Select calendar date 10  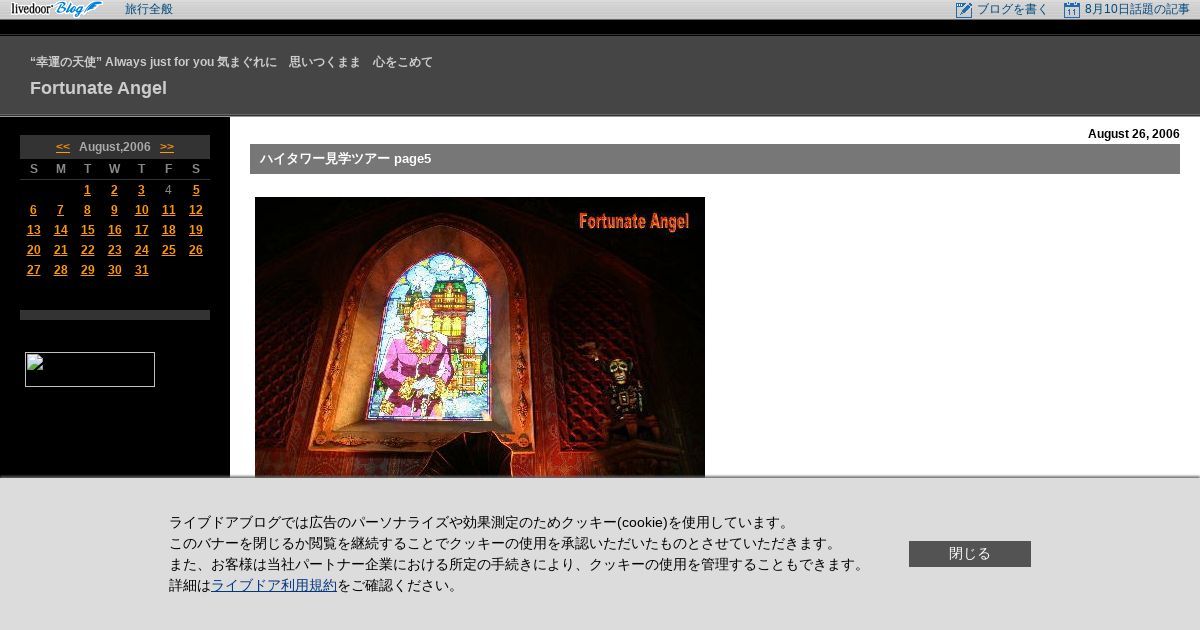click(x=141, y=210)
